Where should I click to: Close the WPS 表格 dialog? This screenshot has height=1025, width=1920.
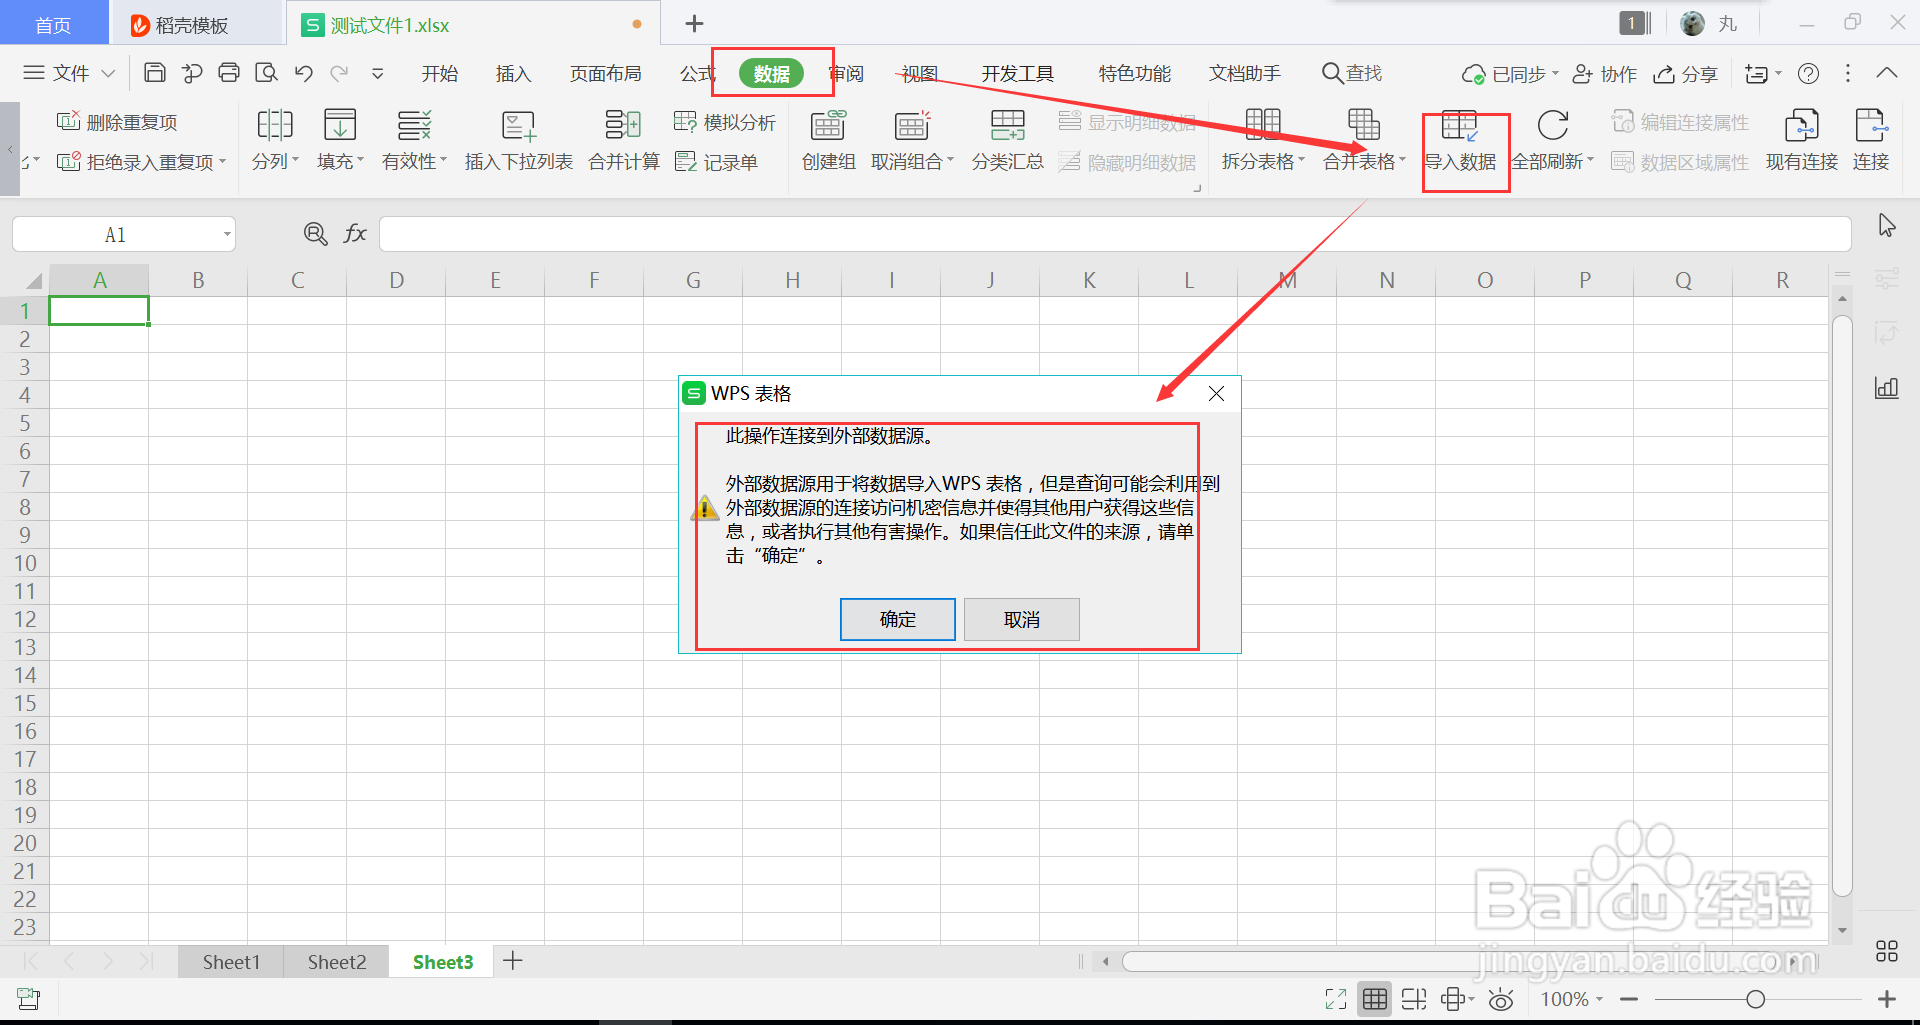(x=1216, y=393)
